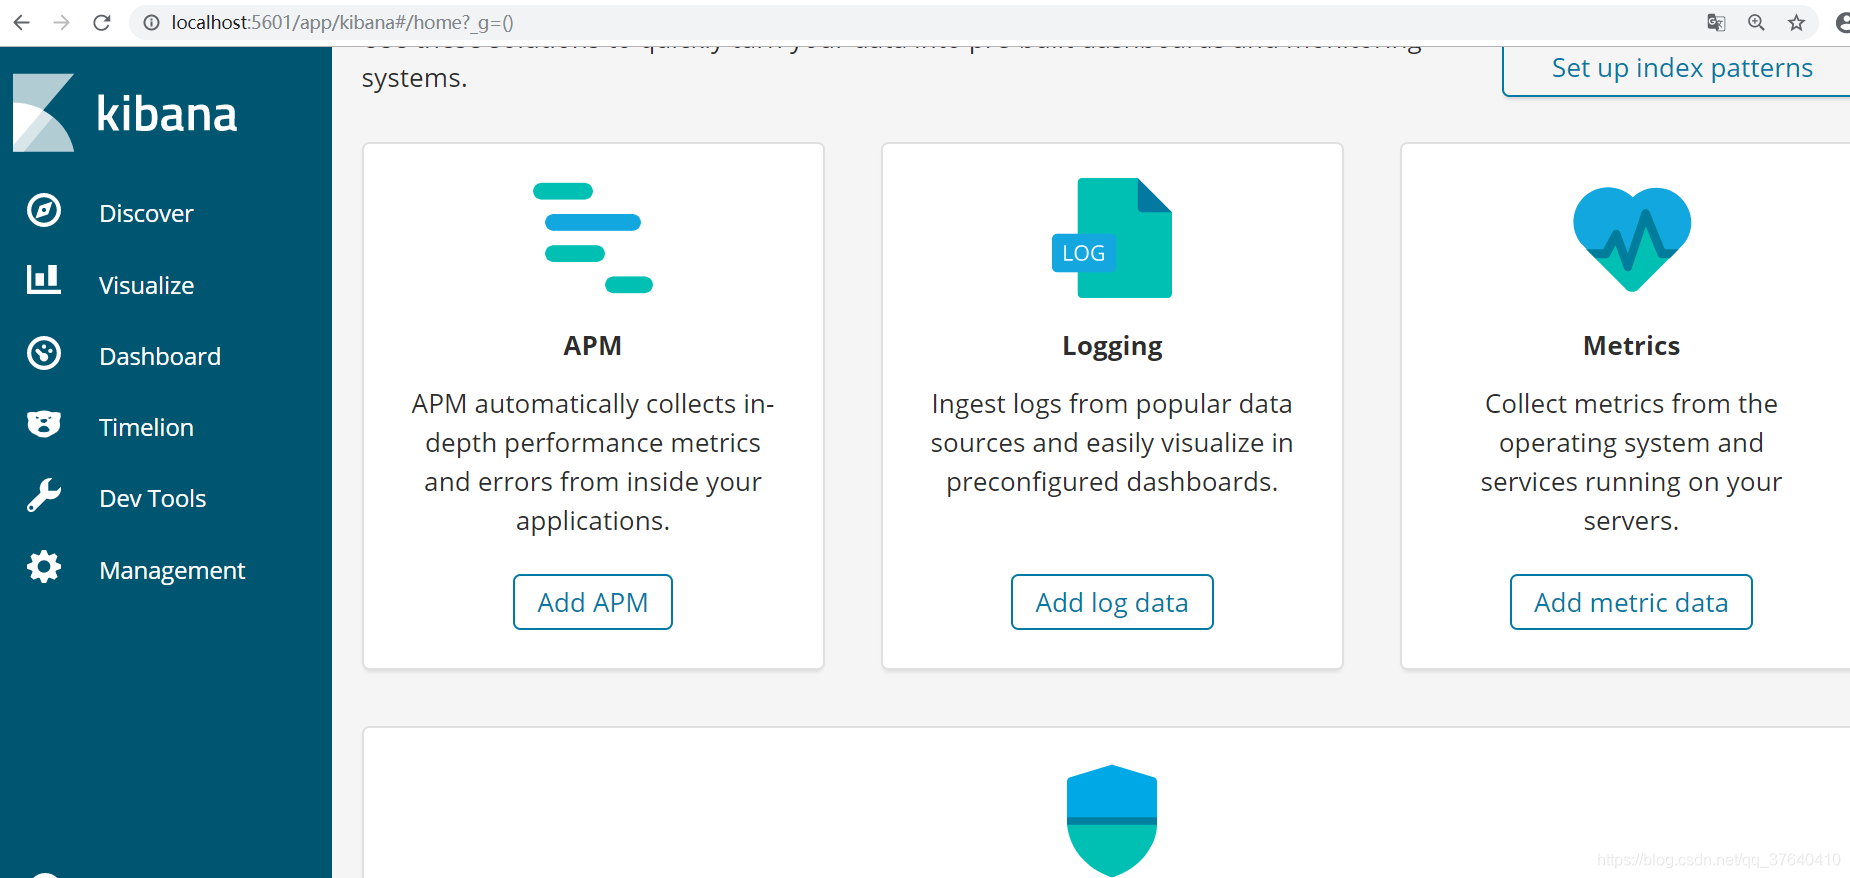The image size is (1850, 878).
Task: Click the kibana wordmark text
Action: (x=167, y=113)
